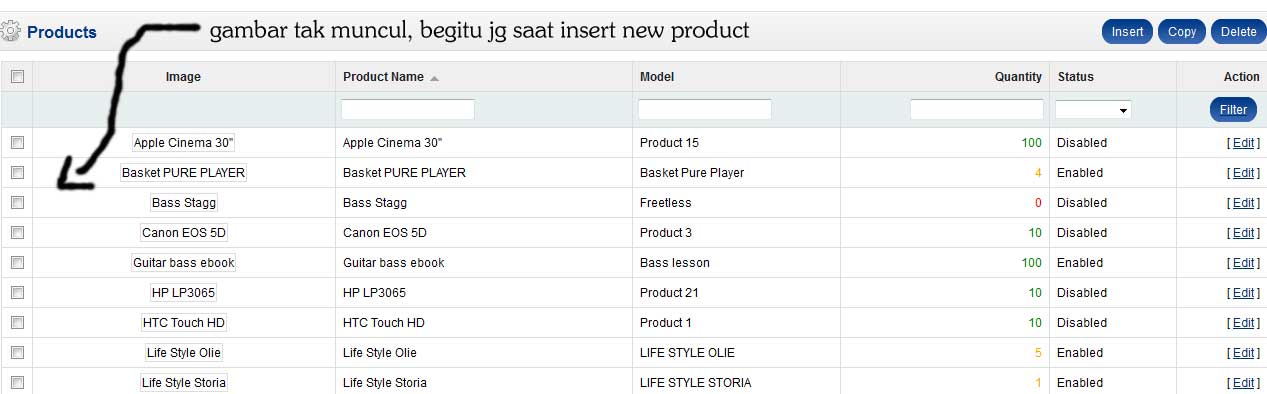Edit the Guitar bass ebook product
The image size is (1267, 394).
coord(1242,263)
